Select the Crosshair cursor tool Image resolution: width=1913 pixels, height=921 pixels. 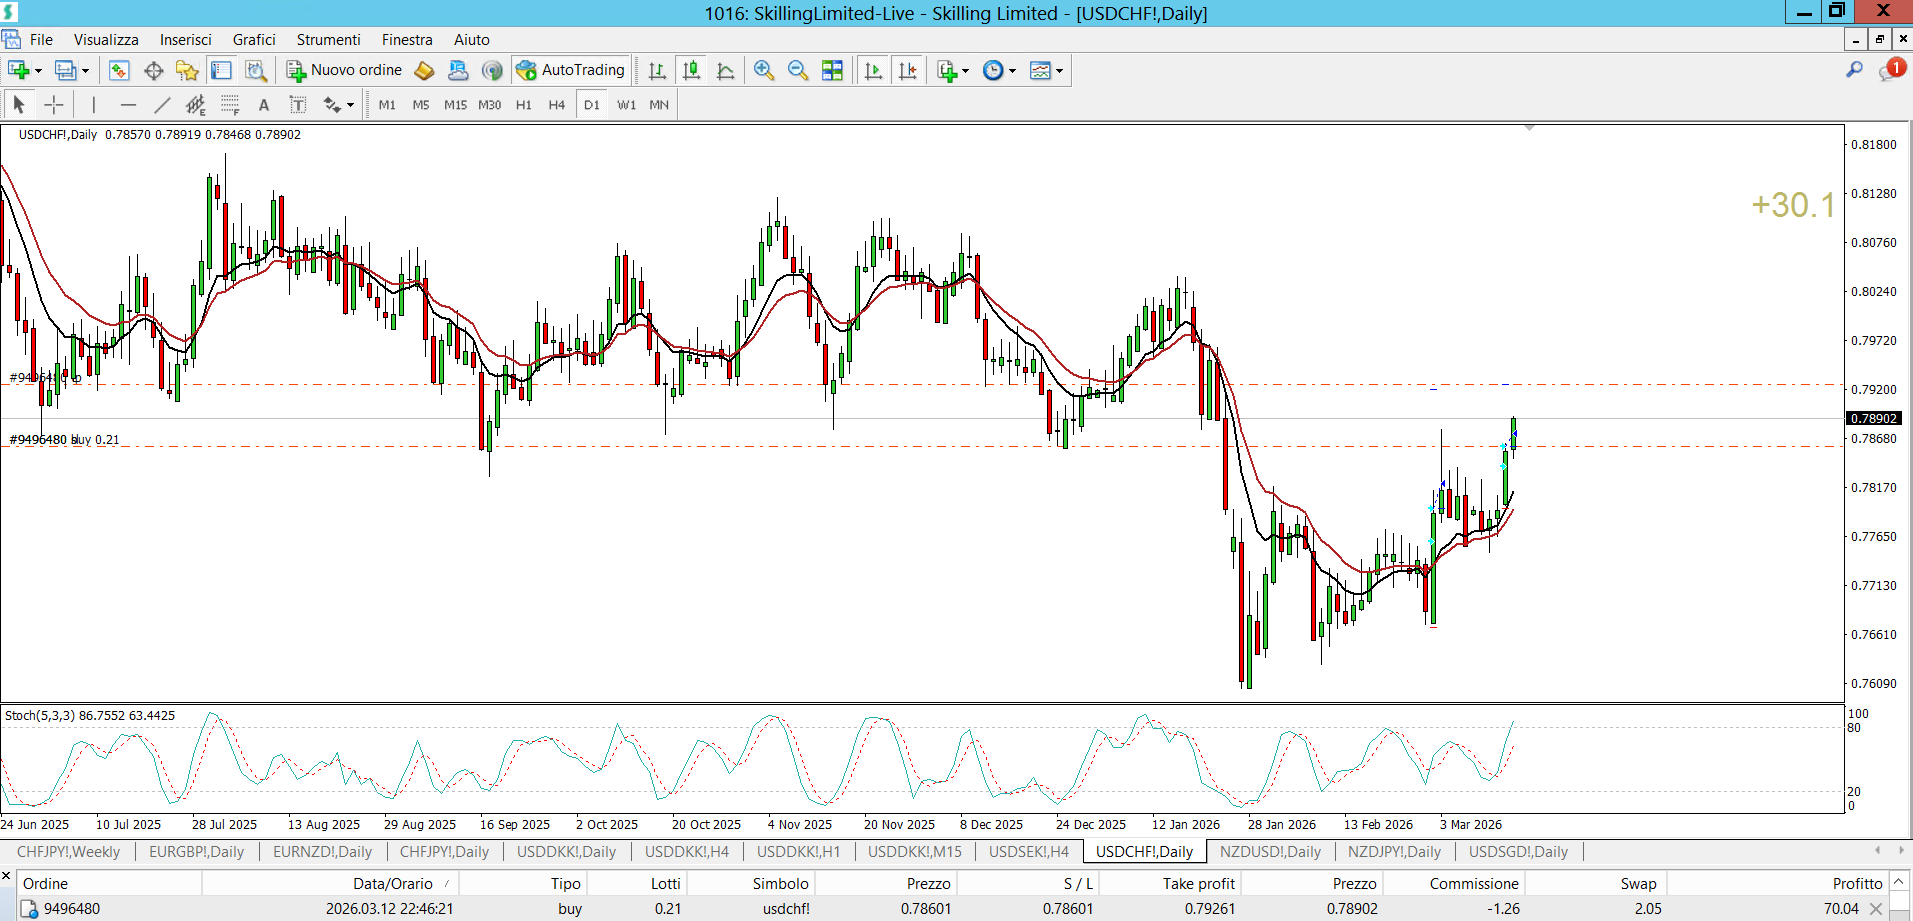click(54, 105)
